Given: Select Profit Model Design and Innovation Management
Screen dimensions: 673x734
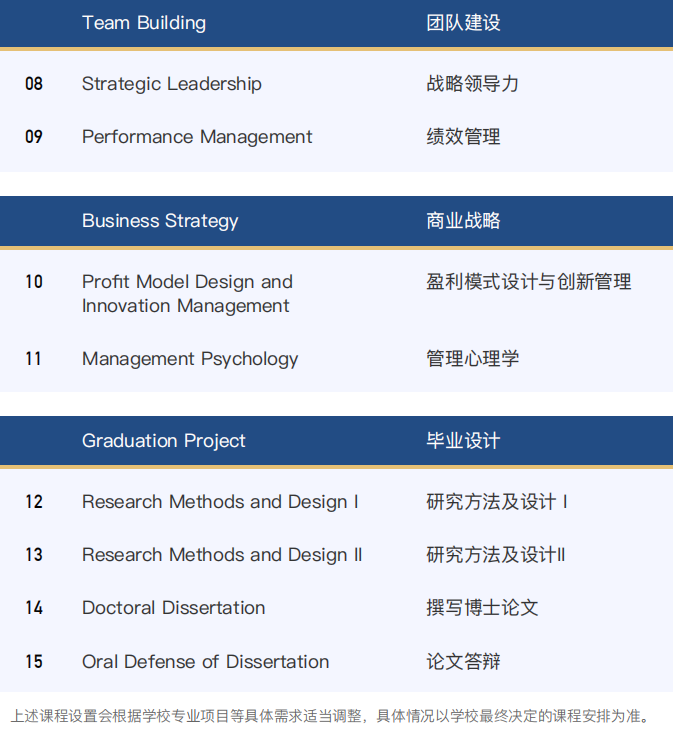Looking at the screenshot, I should (187, 294).
